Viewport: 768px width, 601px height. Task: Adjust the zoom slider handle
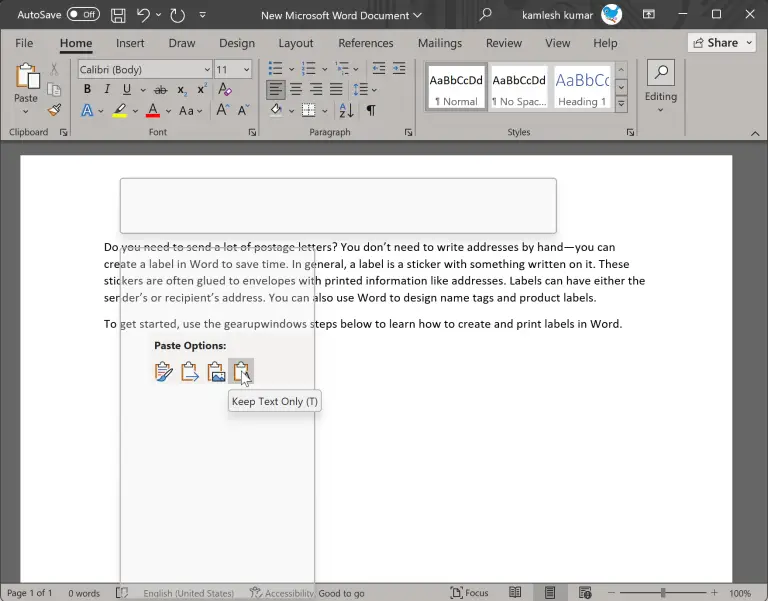click(x=663, y=593)
